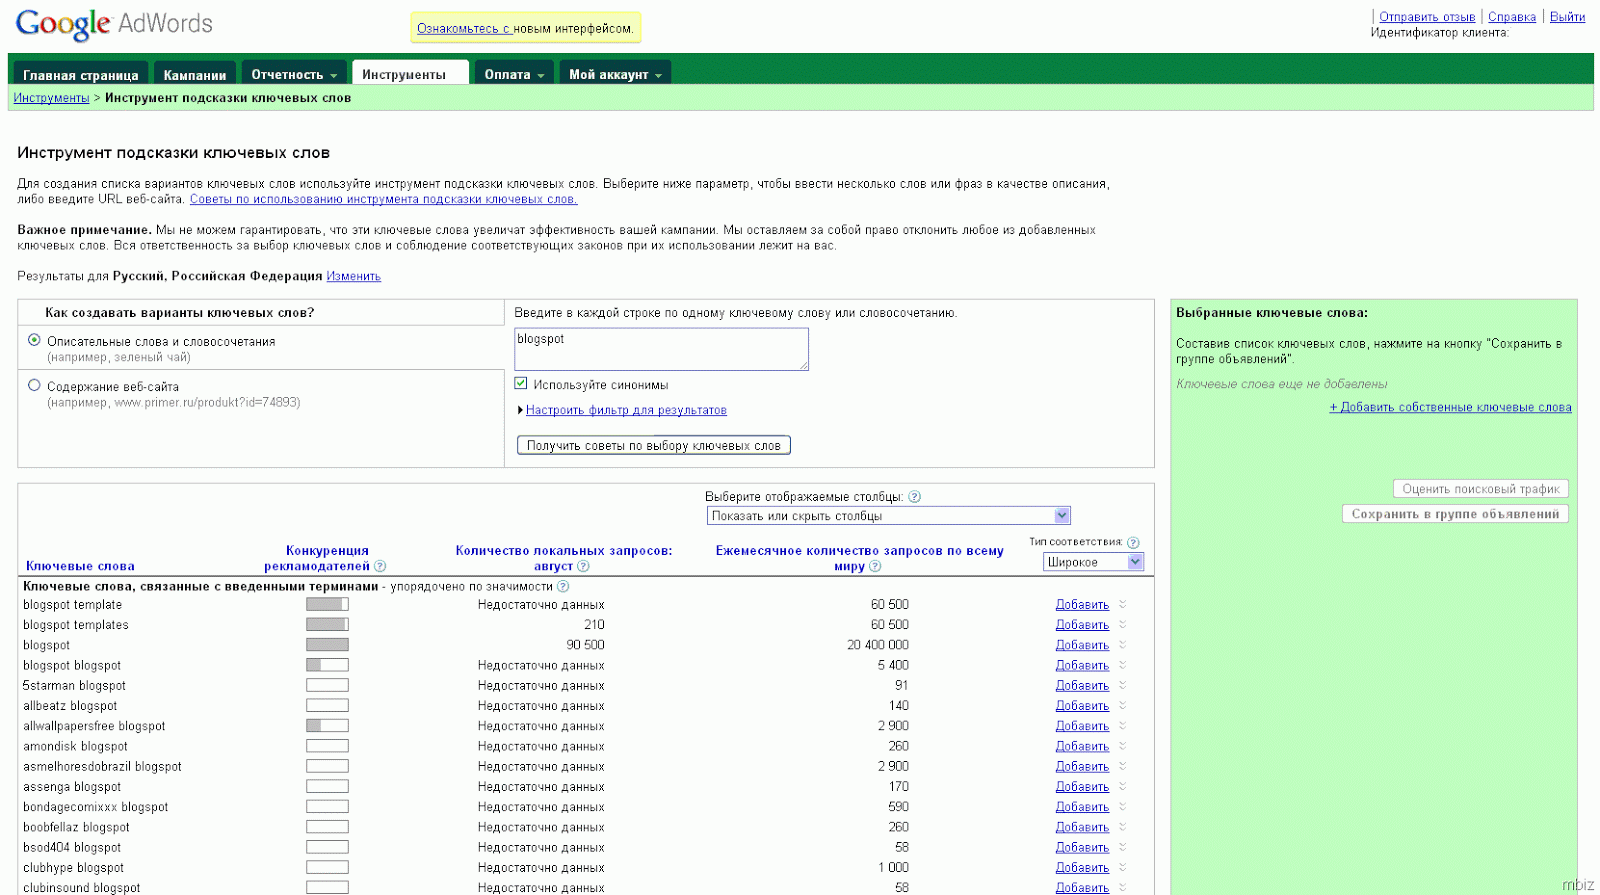1600x895 pixels.
Task: Click Получить советы по выбору ключевых слов button
Action: (x=654, y=445)
